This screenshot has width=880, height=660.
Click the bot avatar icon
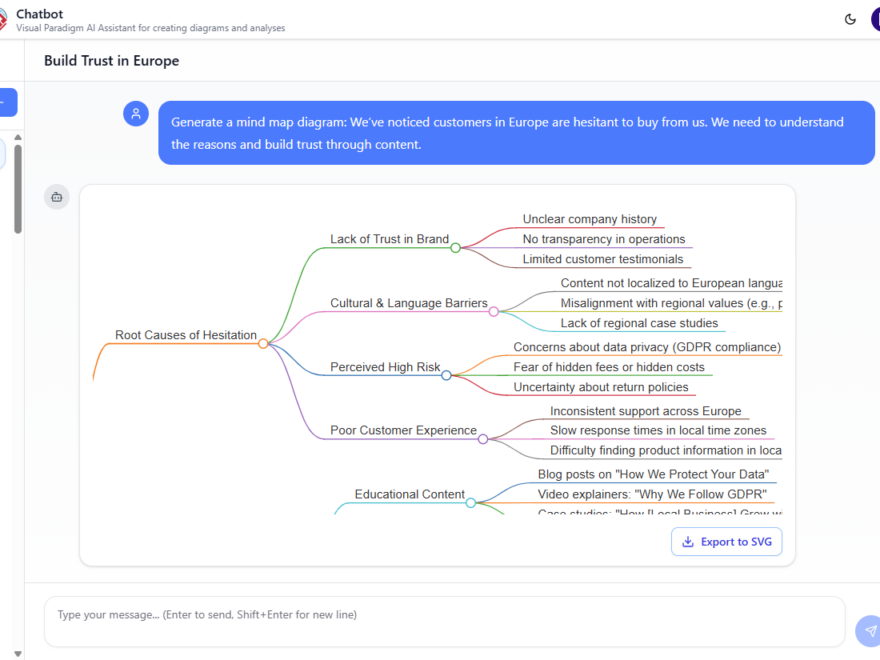(x=57, y=197)
